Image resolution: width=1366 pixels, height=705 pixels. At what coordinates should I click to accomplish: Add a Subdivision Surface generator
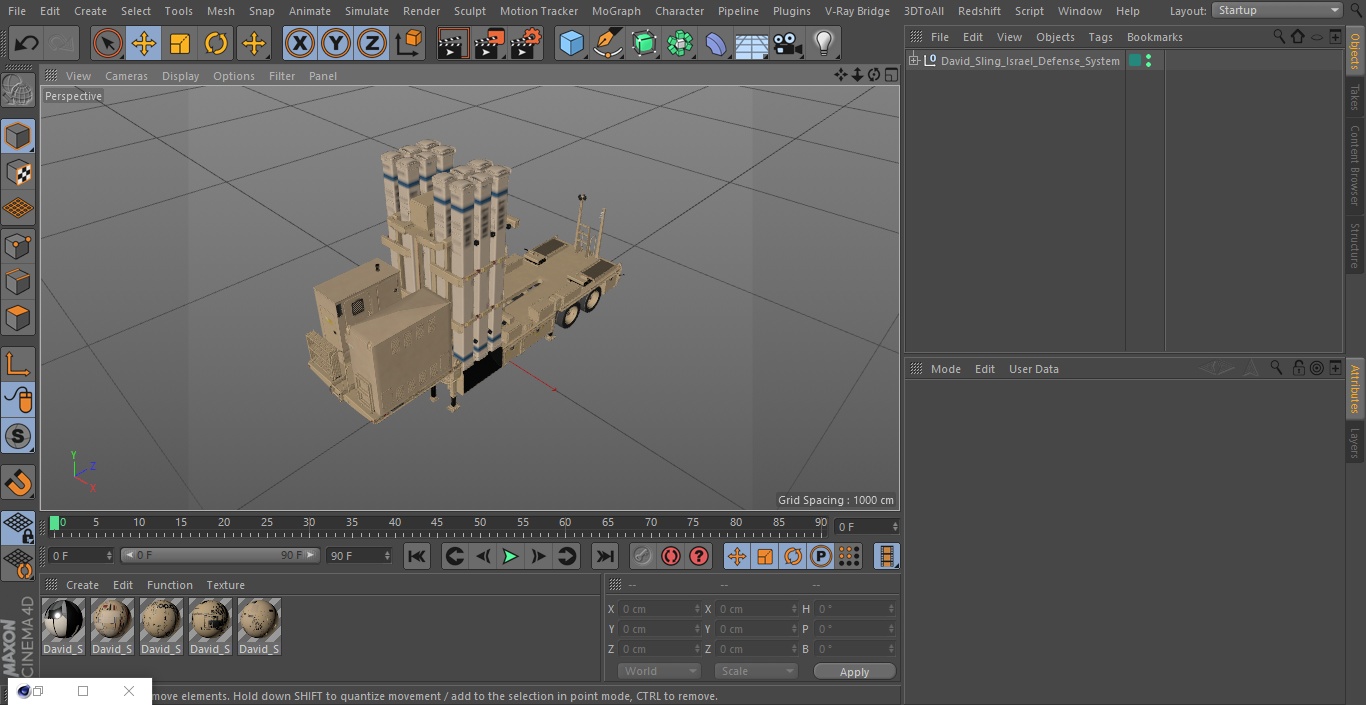644,43
